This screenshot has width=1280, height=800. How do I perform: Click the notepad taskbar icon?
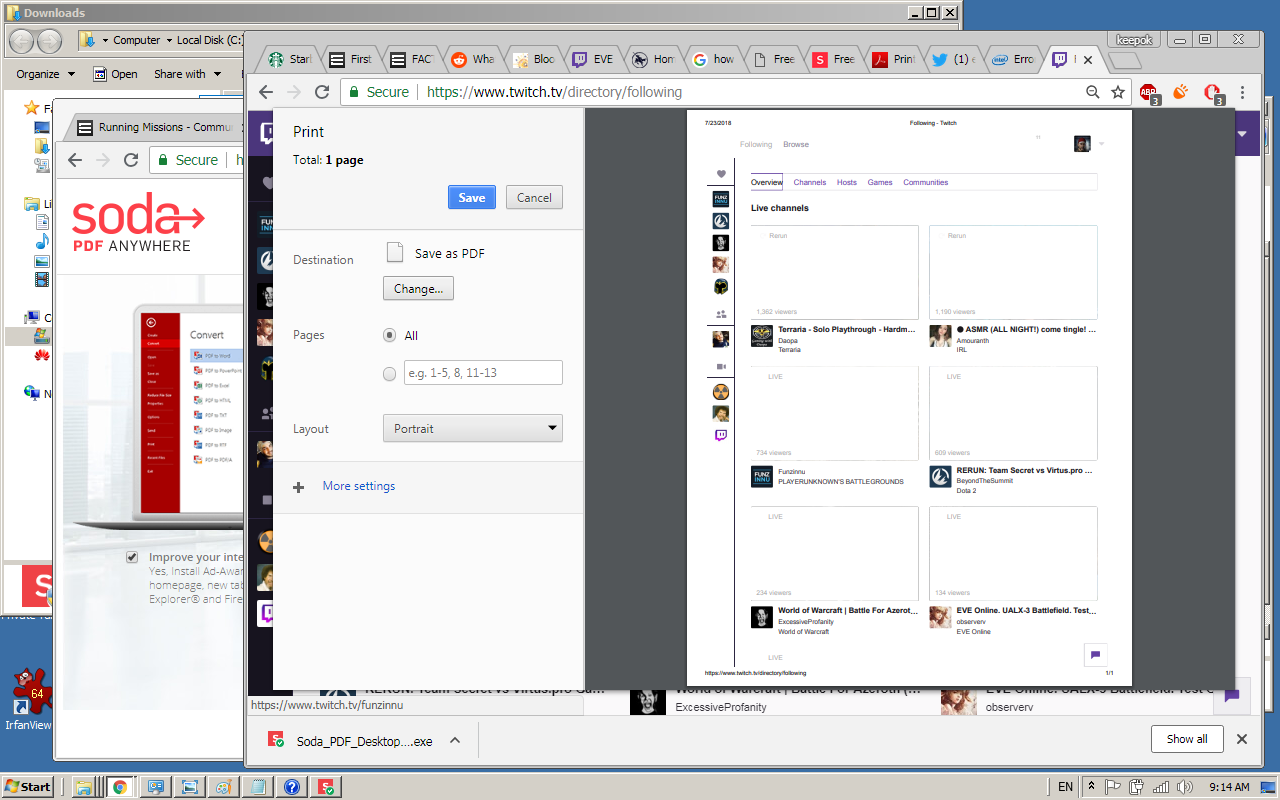tap(257, 787)
